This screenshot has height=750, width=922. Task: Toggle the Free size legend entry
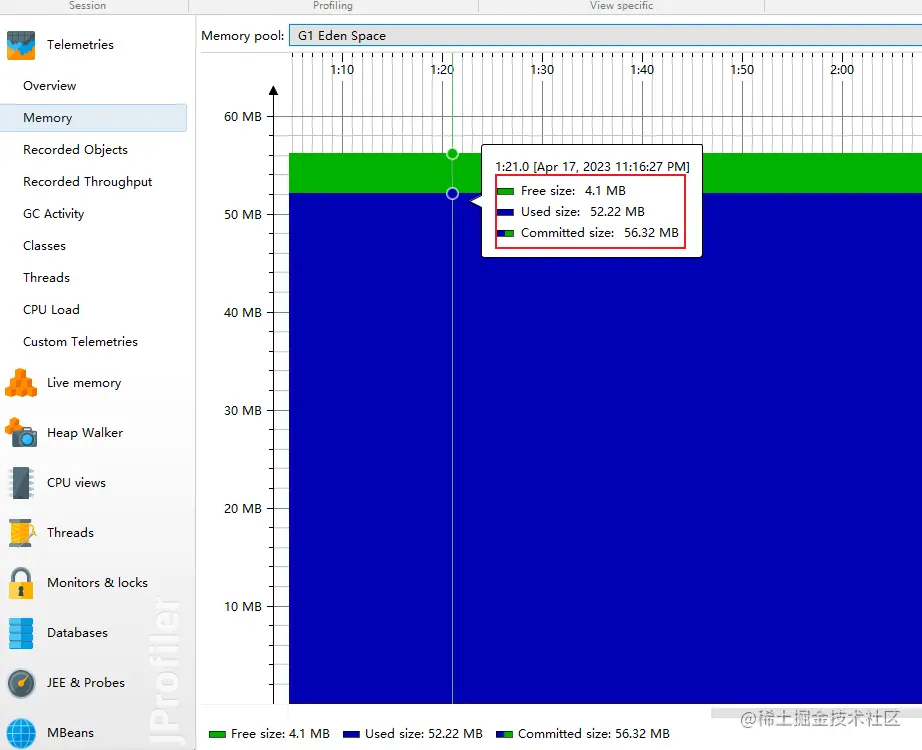268,733
